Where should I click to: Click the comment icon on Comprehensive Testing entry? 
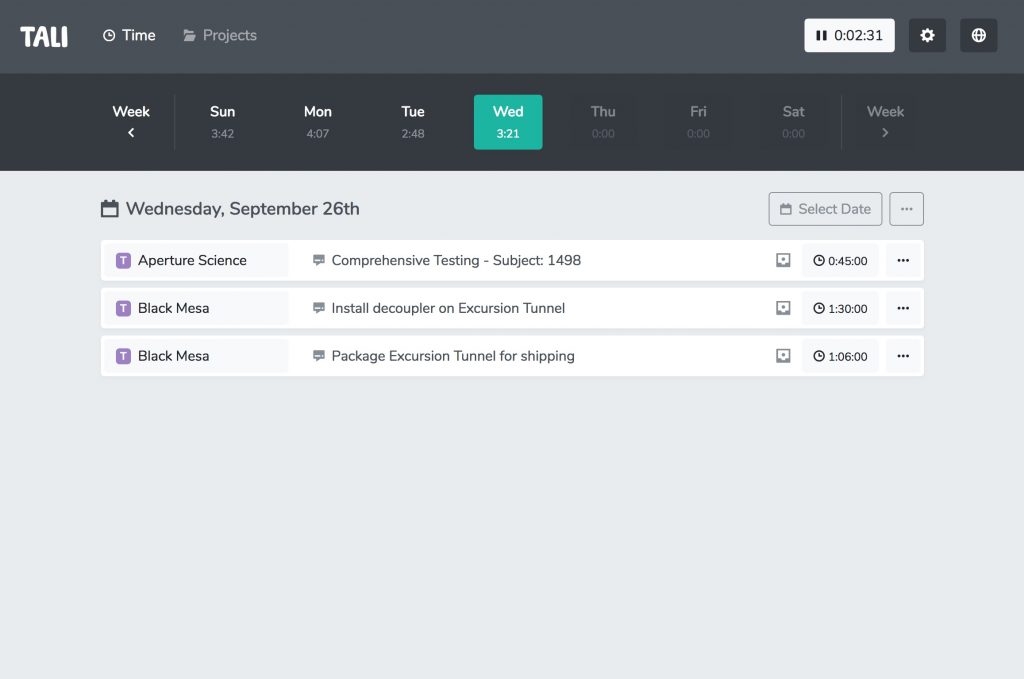click(318, 259)
